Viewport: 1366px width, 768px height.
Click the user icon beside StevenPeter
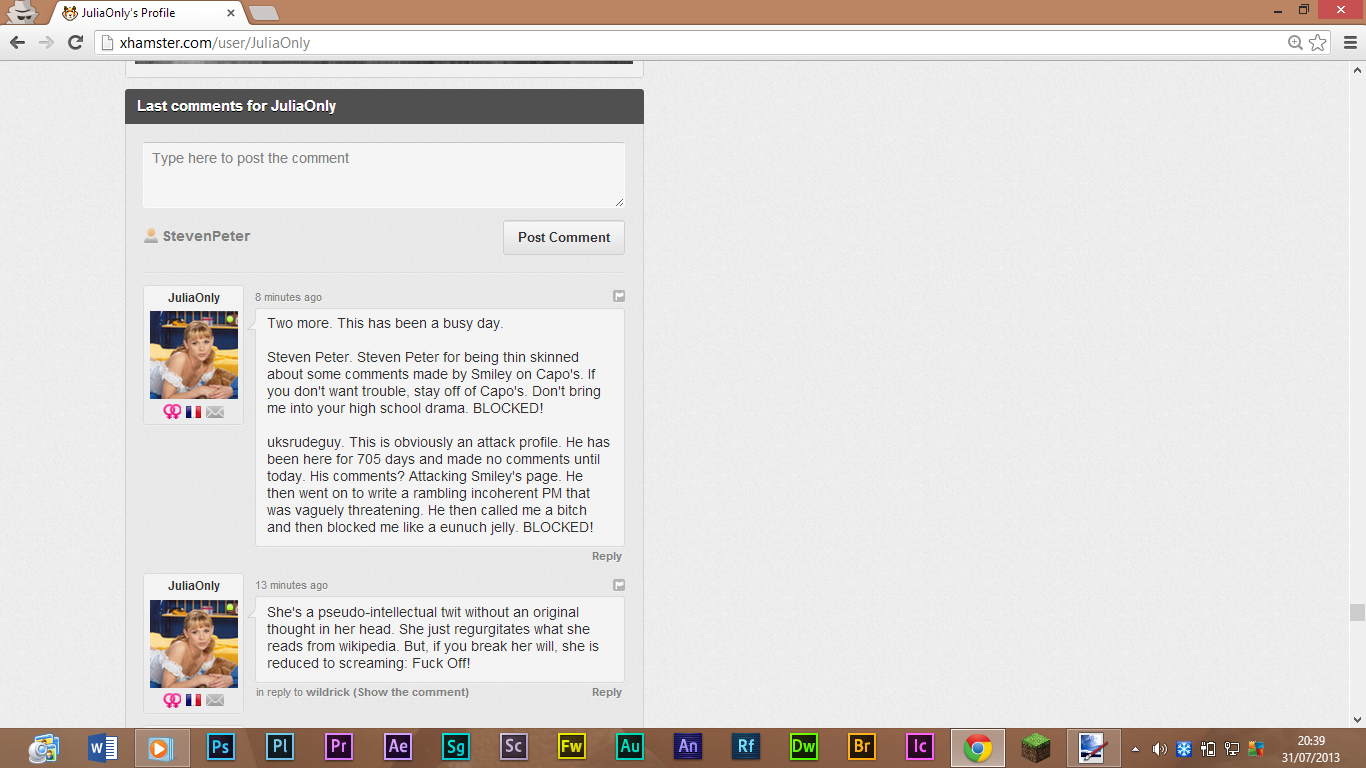151,236
